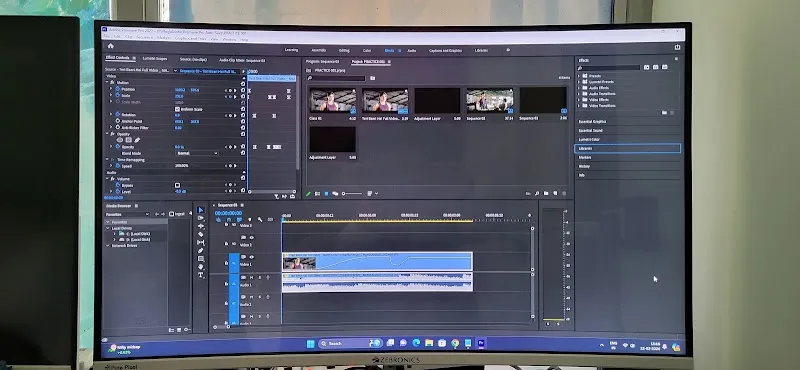Select the Selection tool arrow in timeline toolbar
Viewport: 800px width, 370px height.
tap(201, 210)
